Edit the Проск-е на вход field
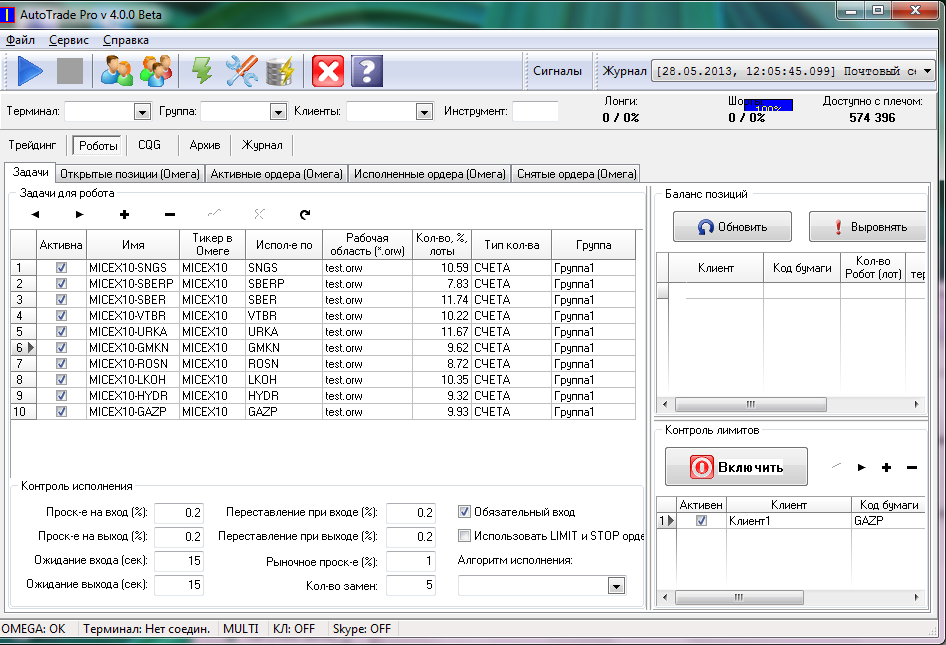The width and height of the screenshot is (946, 645). point(179,513)
